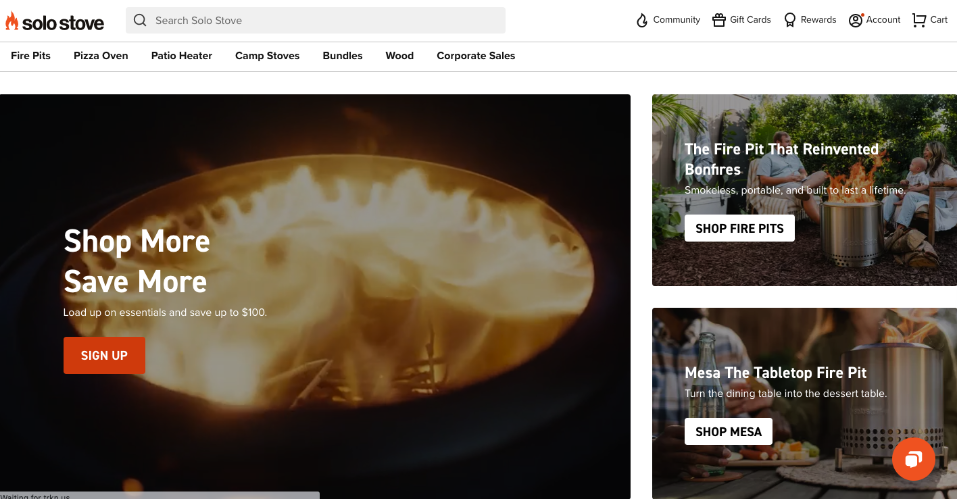
Task: Click the search magnifier icon
Action: click(x=140, y=20)
